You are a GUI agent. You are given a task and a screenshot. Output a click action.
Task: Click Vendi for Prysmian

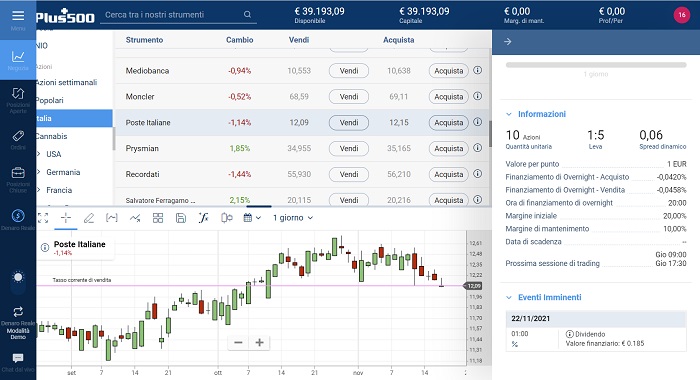click(349, 148)
